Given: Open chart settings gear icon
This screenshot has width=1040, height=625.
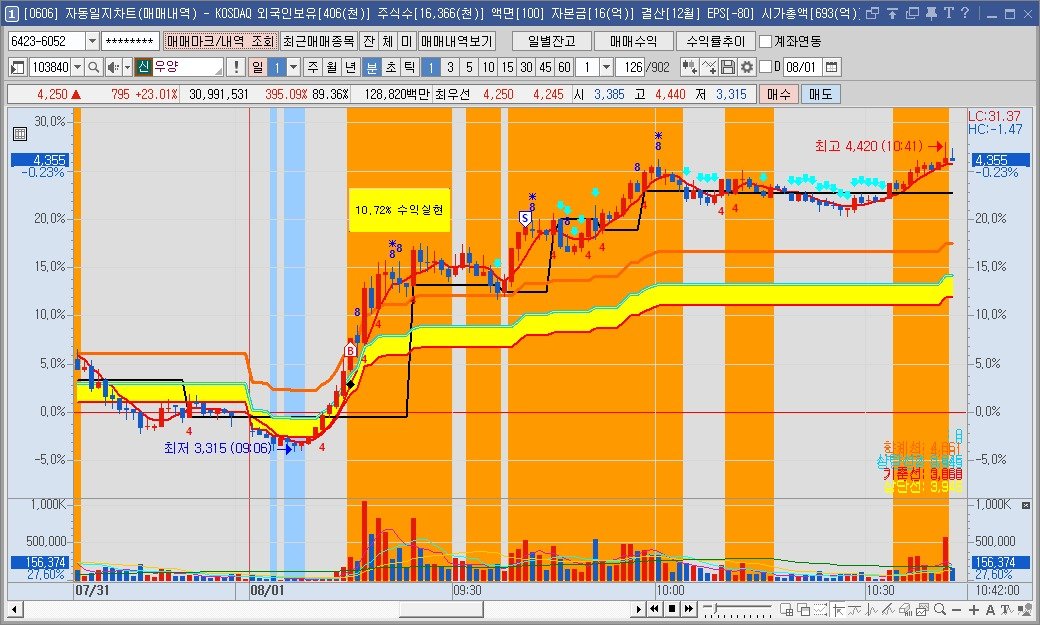Looking at the screenshot, I should click(x=746, y=67).
